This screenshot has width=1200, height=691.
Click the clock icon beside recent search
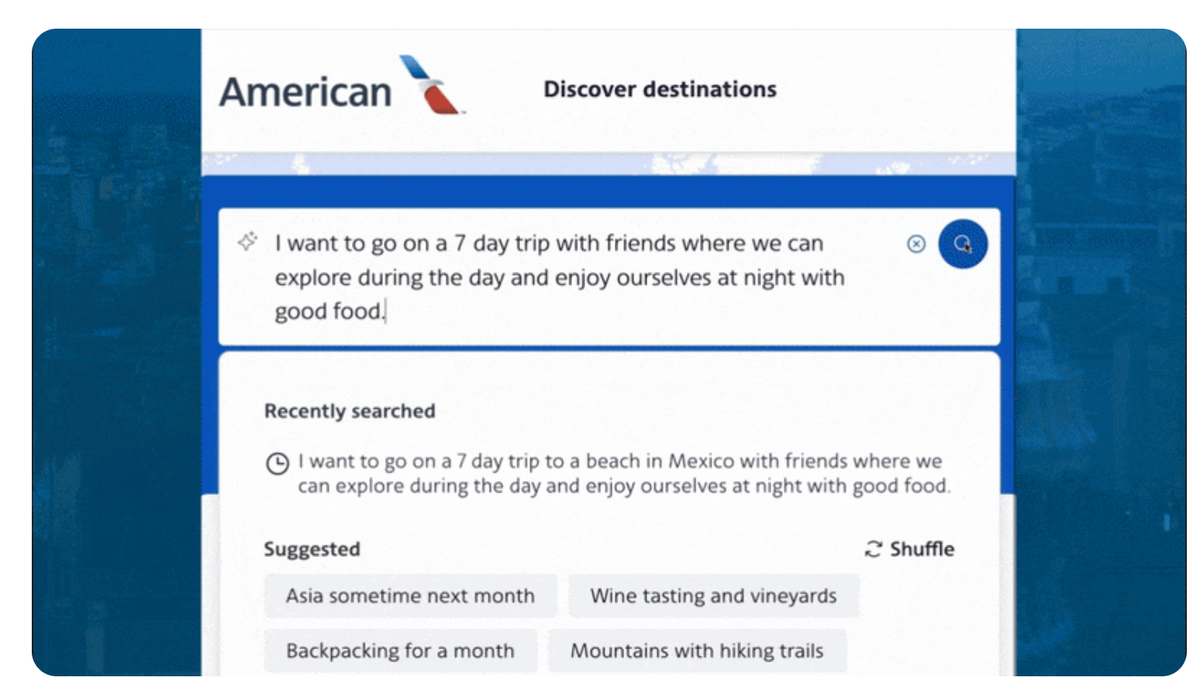tap(277, 464)
